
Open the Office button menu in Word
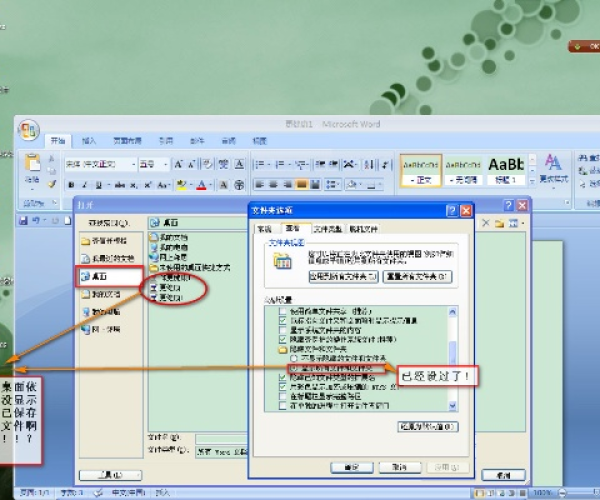click(29, 130)
